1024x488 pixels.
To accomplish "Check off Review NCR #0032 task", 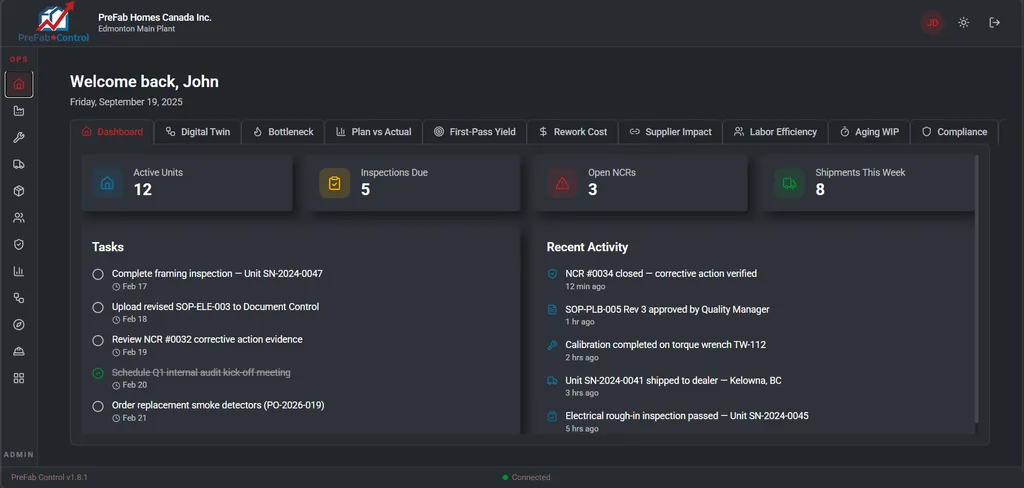I will click(98, 340).
